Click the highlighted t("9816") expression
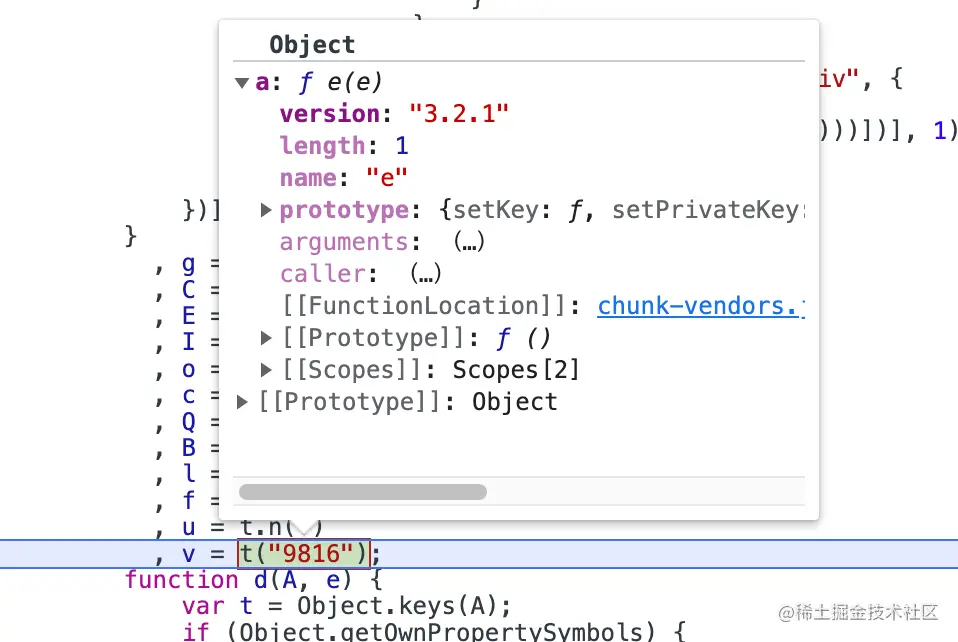Viewport: 958px width, 642px height. tap(304, 554)
